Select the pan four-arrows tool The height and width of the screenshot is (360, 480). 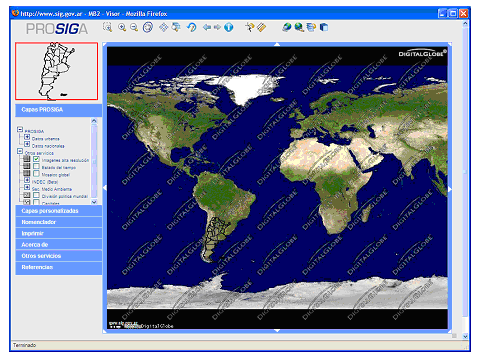163,27
